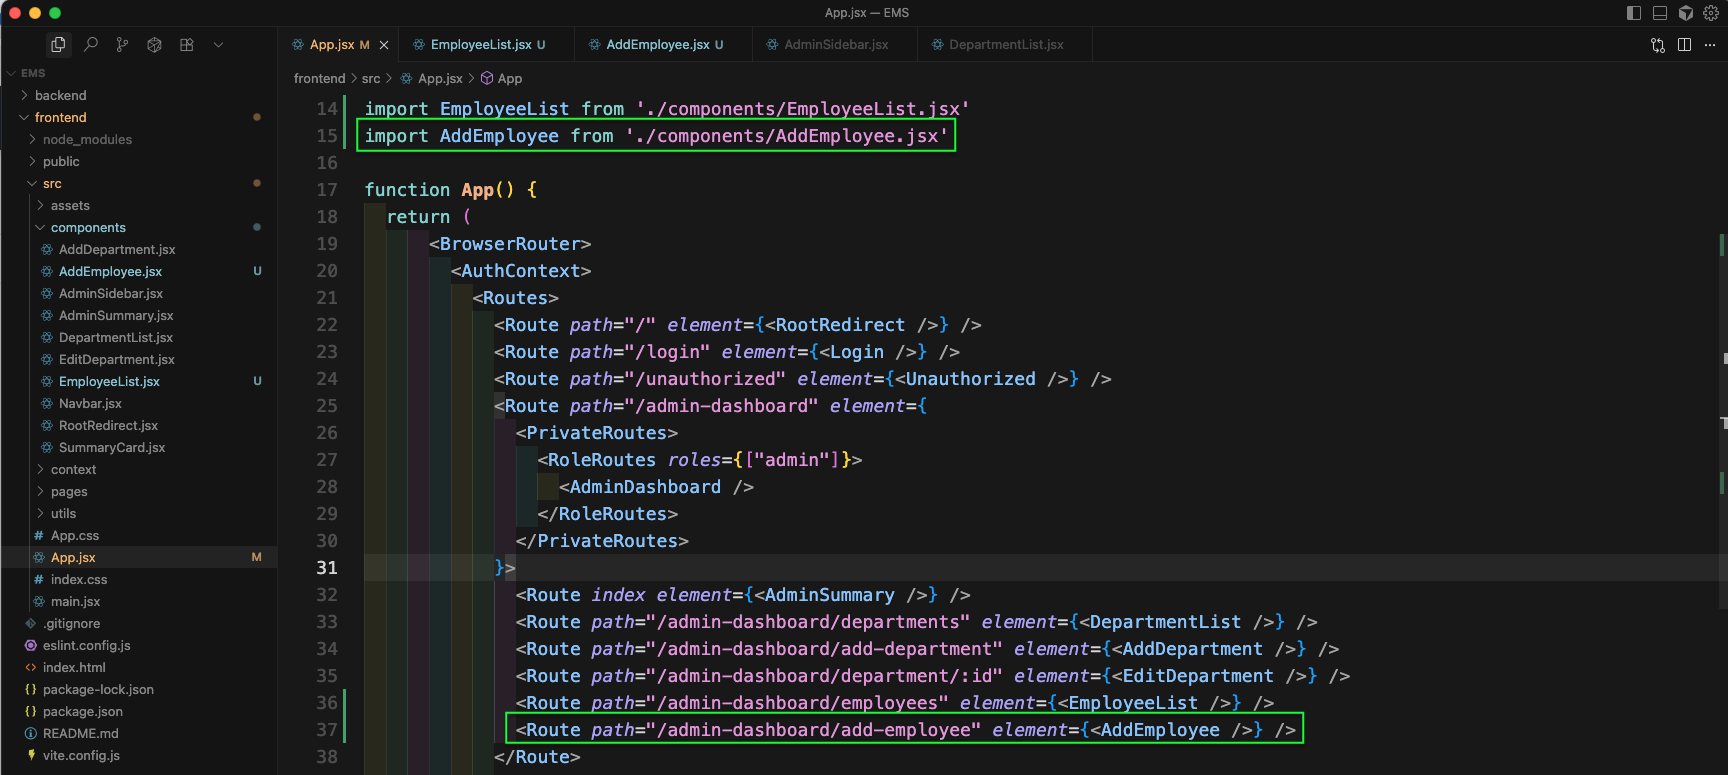The image size is (1728, 775).
Task: Click the Explorer files icon
Action: 58,44
